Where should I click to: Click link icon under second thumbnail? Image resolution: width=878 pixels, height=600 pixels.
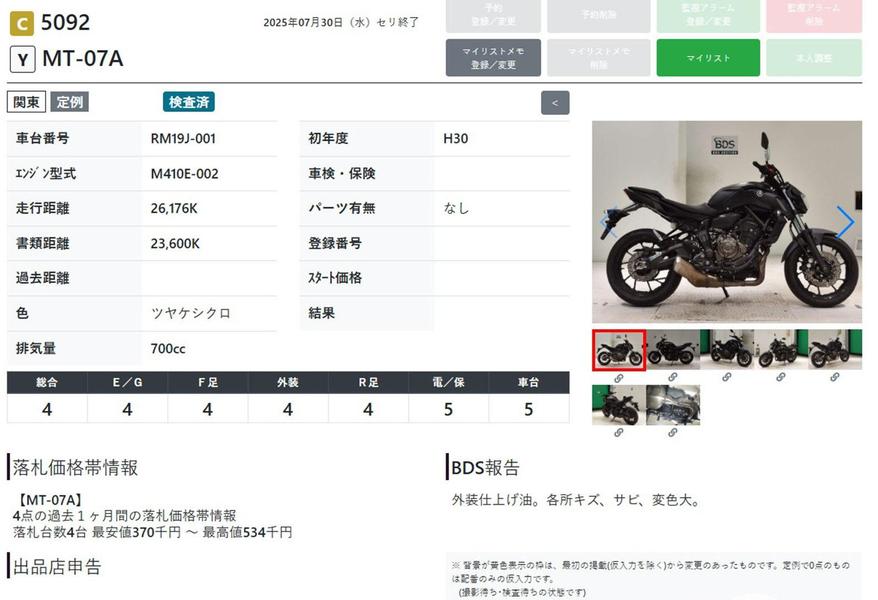coord(672,378)
